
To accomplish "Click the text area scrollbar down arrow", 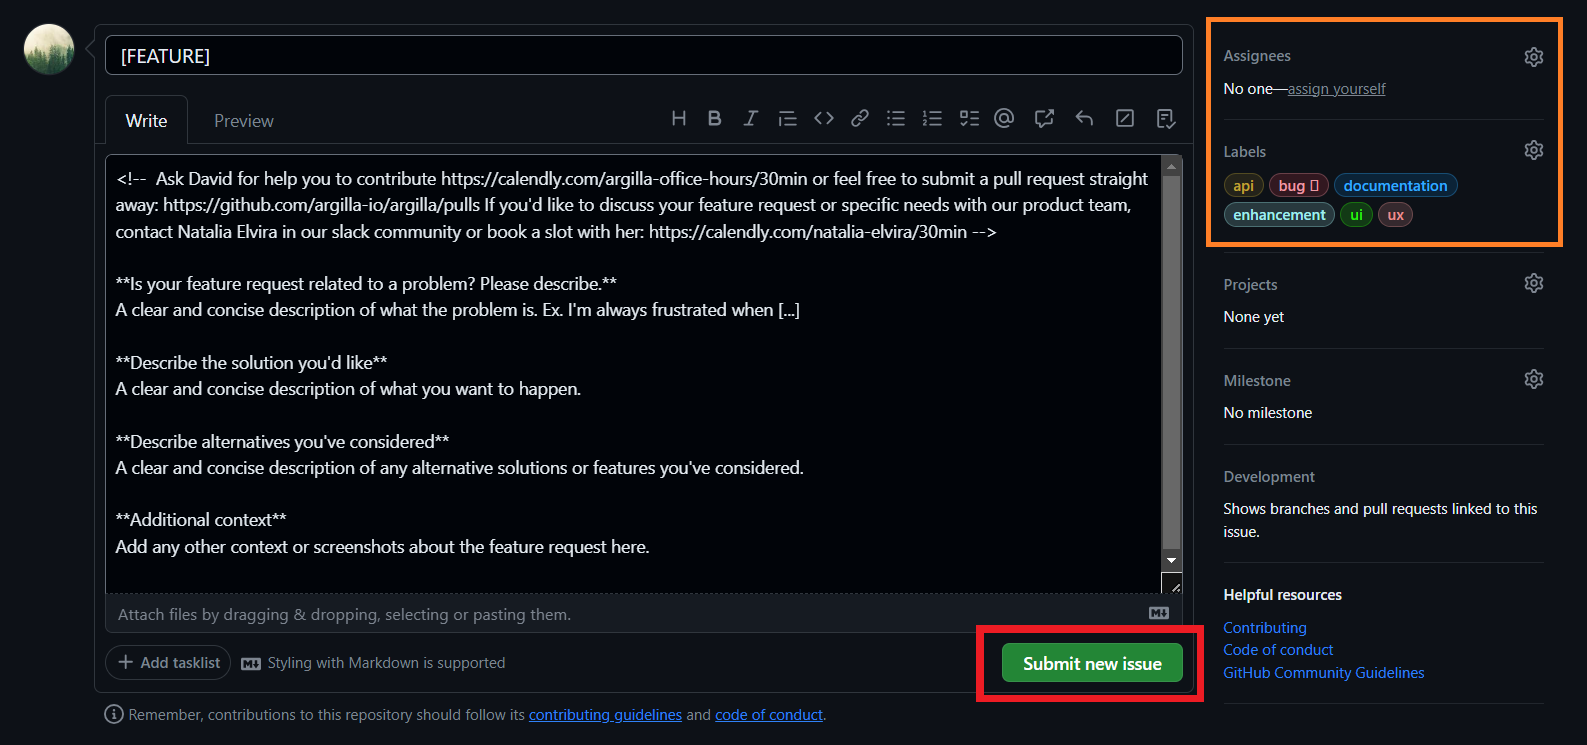I will pyautogui.click(x=1171, y=561).
